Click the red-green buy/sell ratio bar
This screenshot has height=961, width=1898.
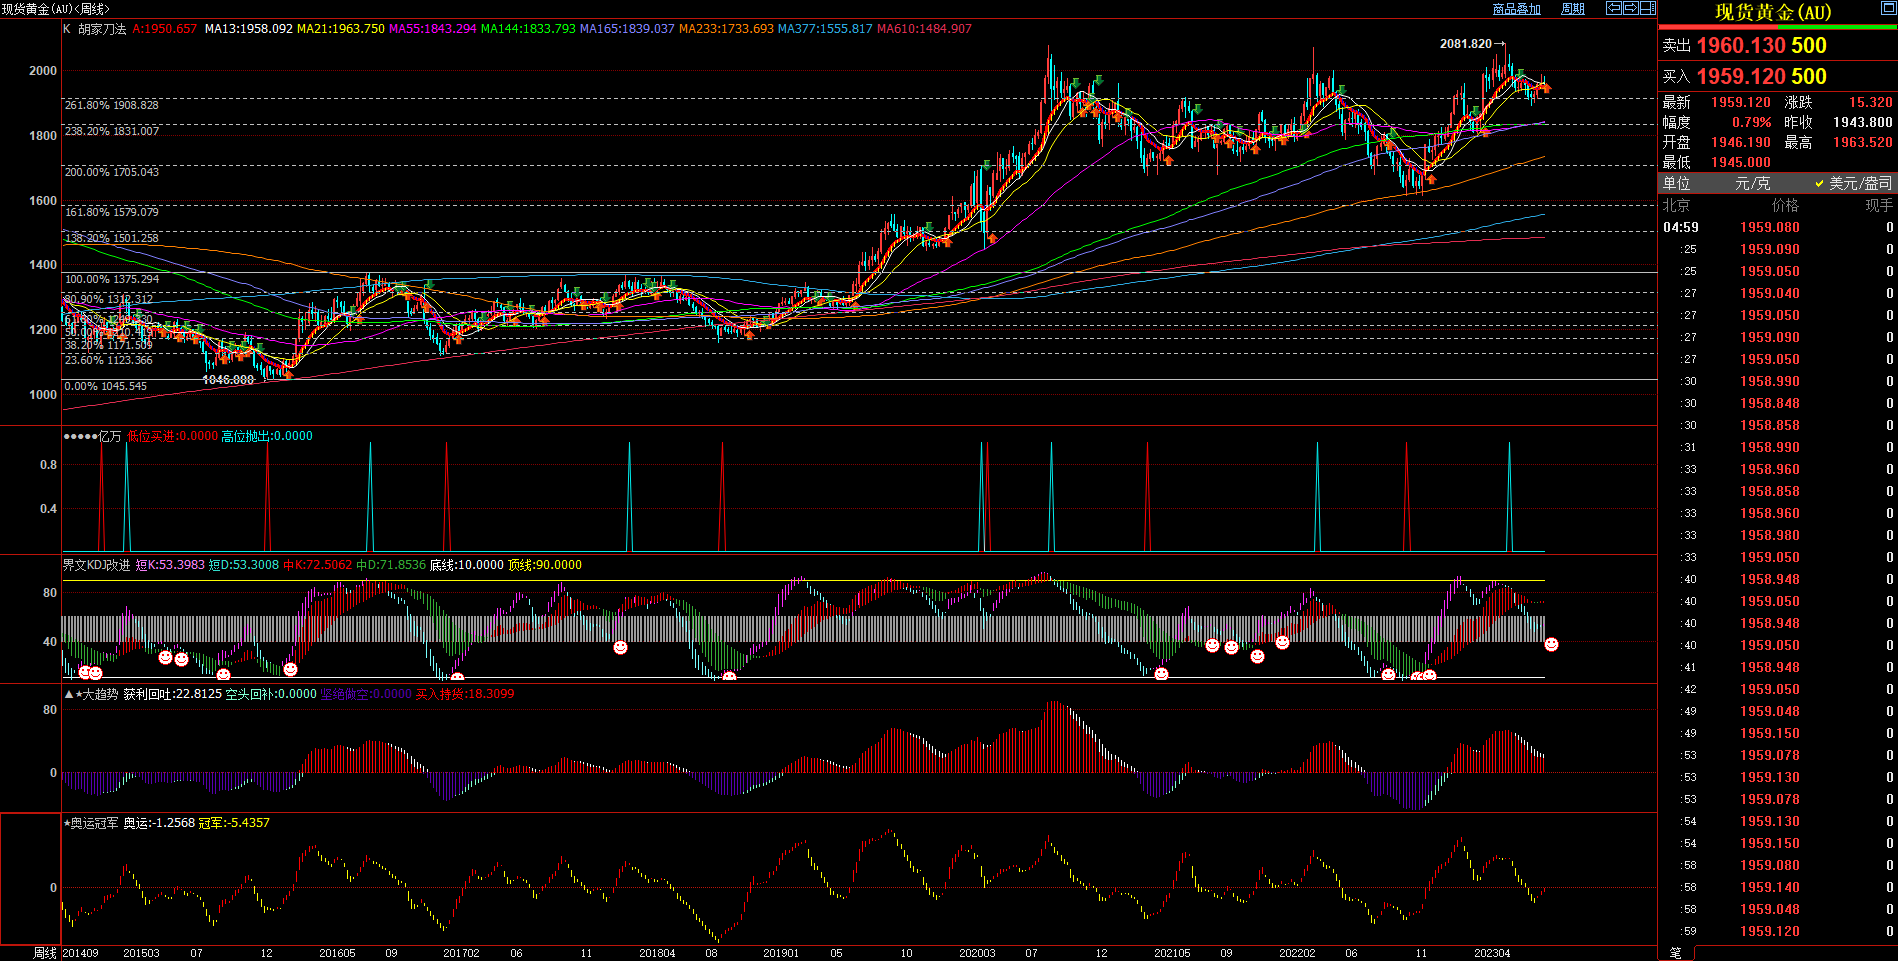point(1777,28)
